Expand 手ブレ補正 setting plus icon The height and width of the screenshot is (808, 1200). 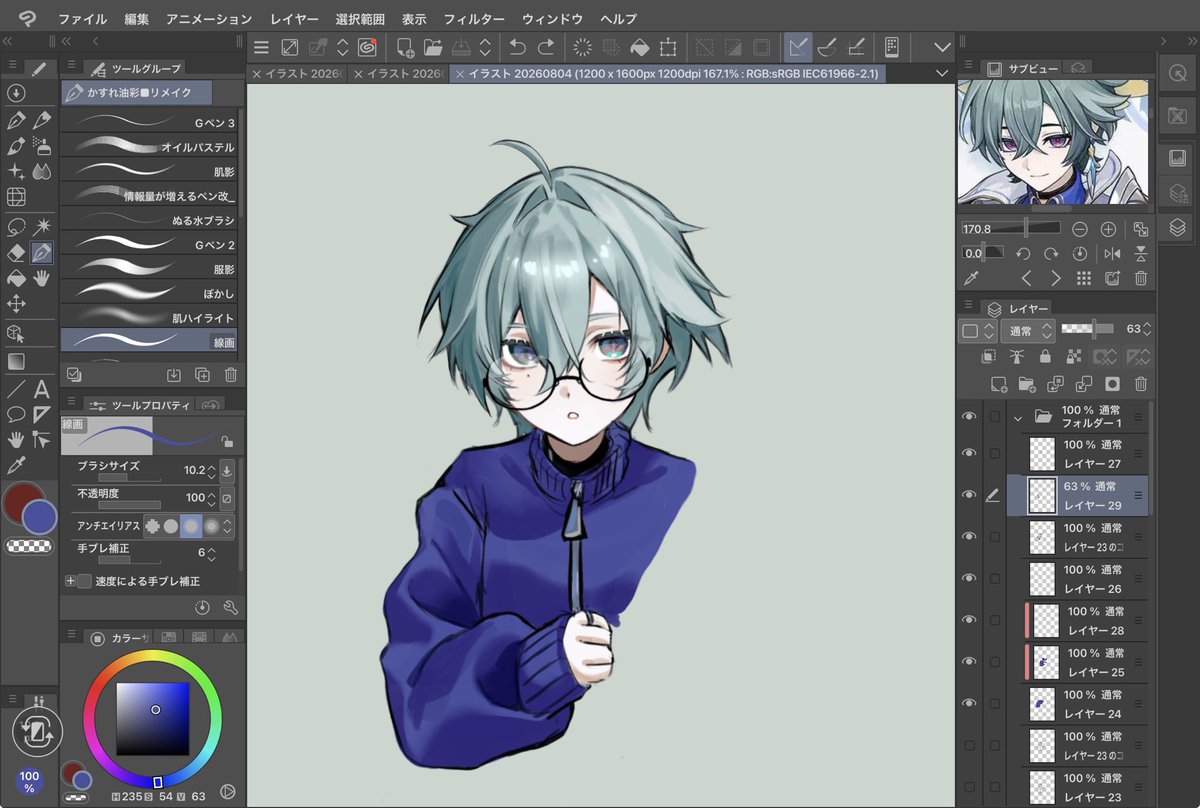(70, 581)
